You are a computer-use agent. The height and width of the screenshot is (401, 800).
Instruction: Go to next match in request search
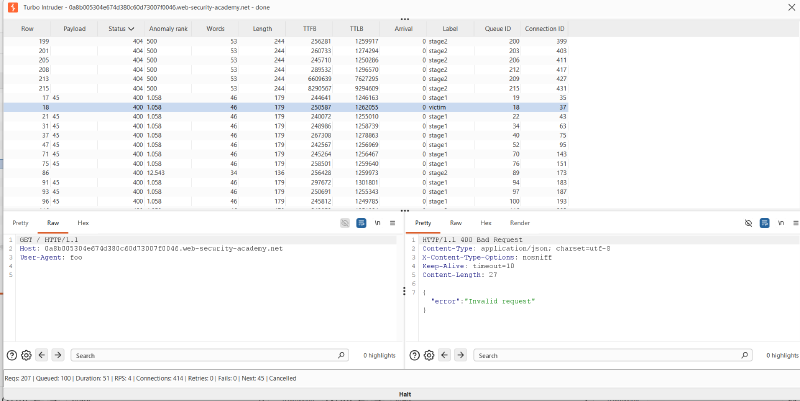pos(58,355)
